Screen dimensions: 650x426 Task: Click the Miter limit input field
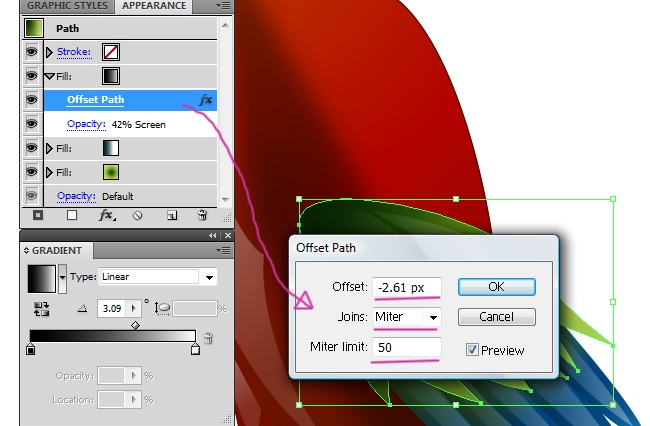[x=406, y=348]
